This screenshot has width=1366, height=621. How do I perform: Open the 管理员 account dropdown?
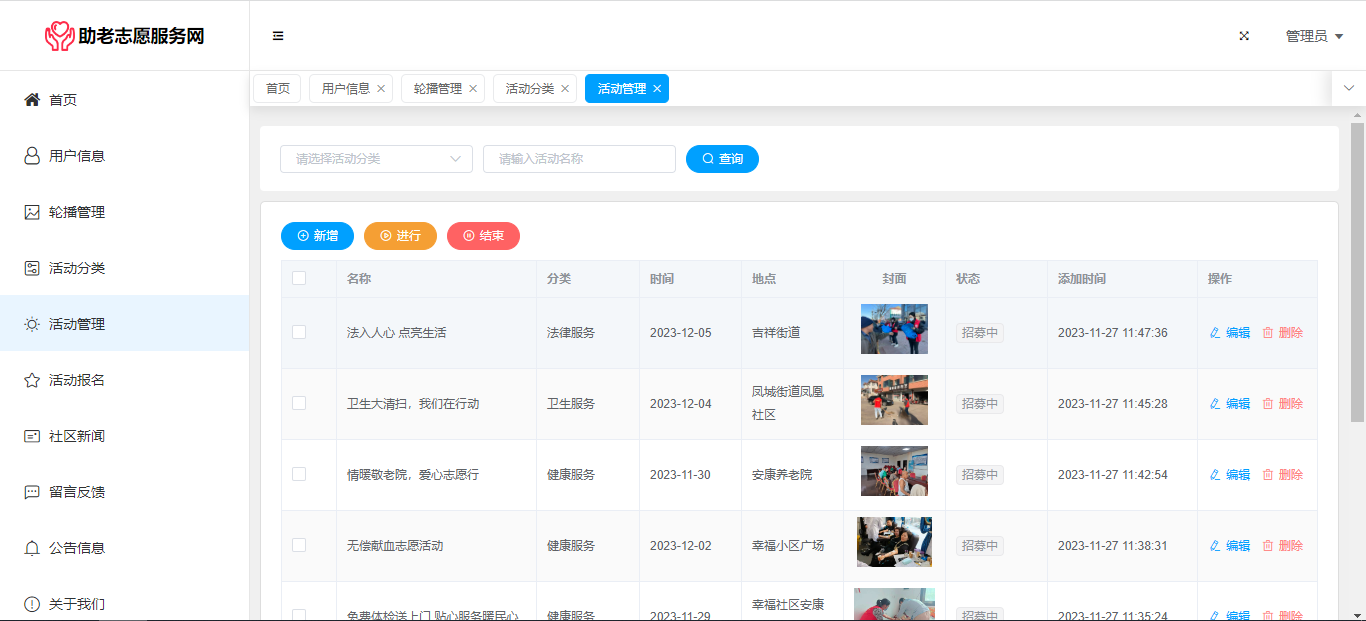[x=1313, y=36]
